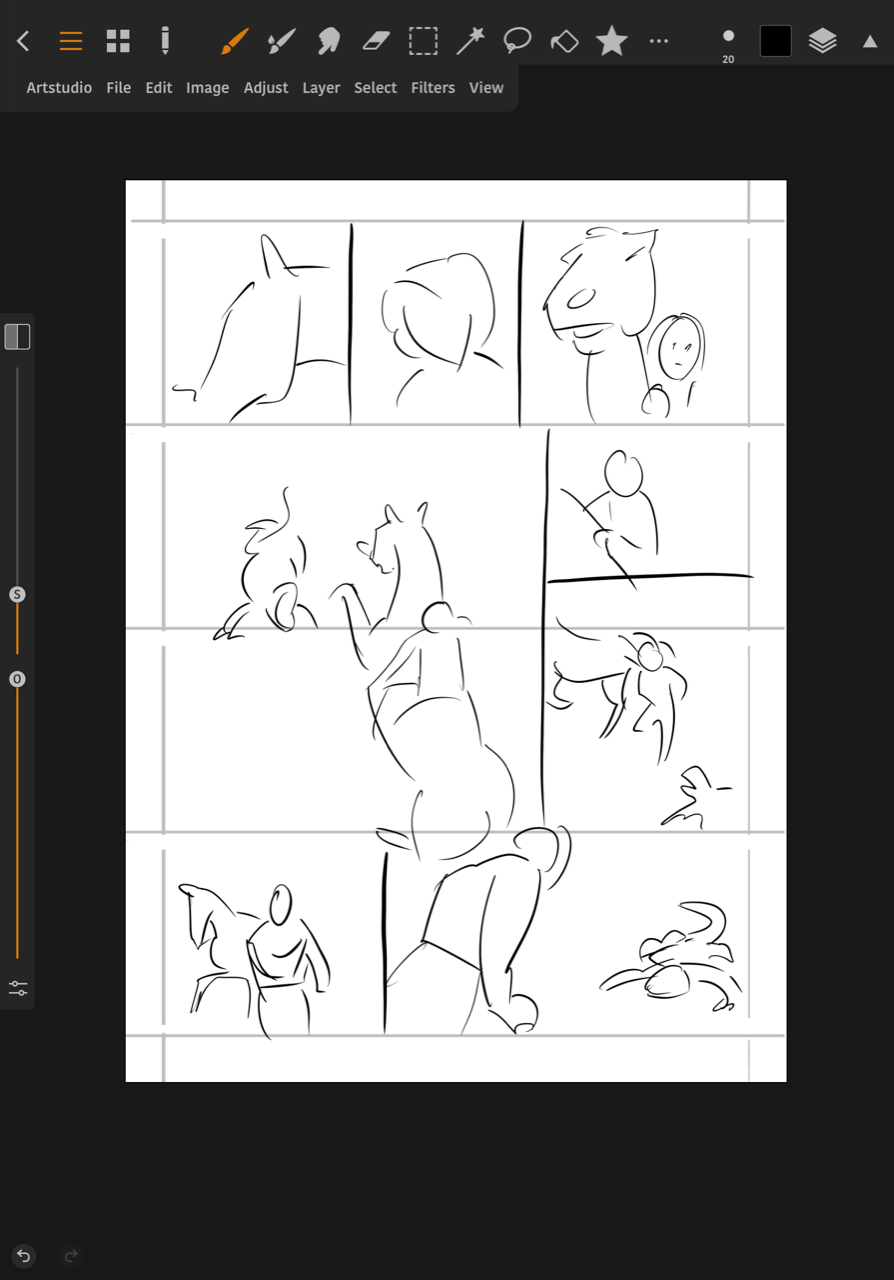894x1280 pixels.
Task: Select the Eraser tool
Action: coord(375,41)
